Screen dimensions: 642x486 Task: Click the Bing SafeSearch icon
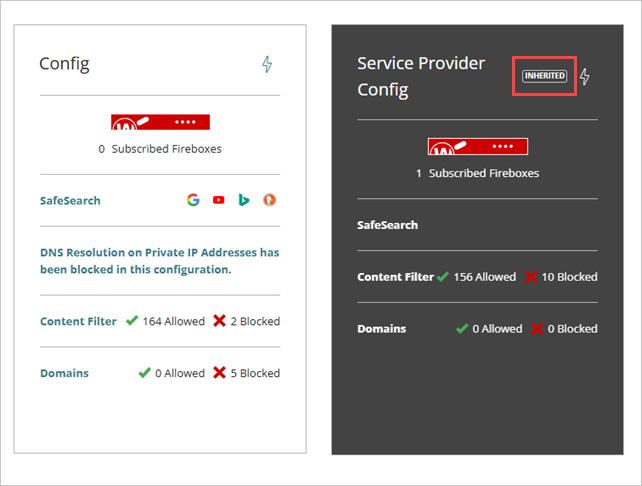tap(243, 200)
